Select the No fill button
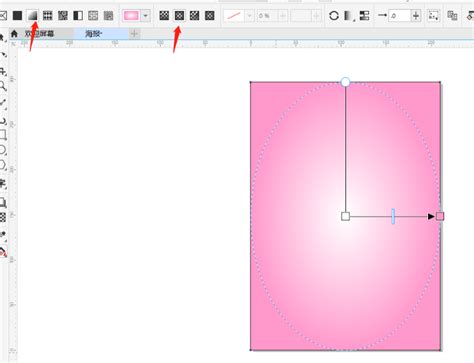 [x=3, y=15]
